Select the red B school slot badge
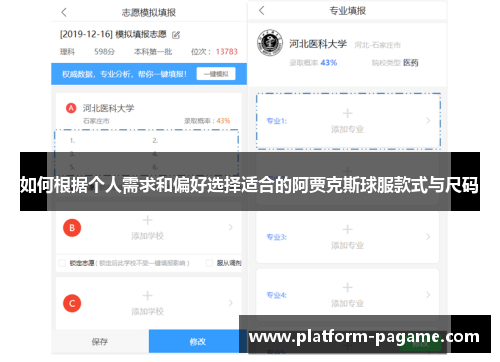This screenshot has height=362, width=500. tap(72, 228)
